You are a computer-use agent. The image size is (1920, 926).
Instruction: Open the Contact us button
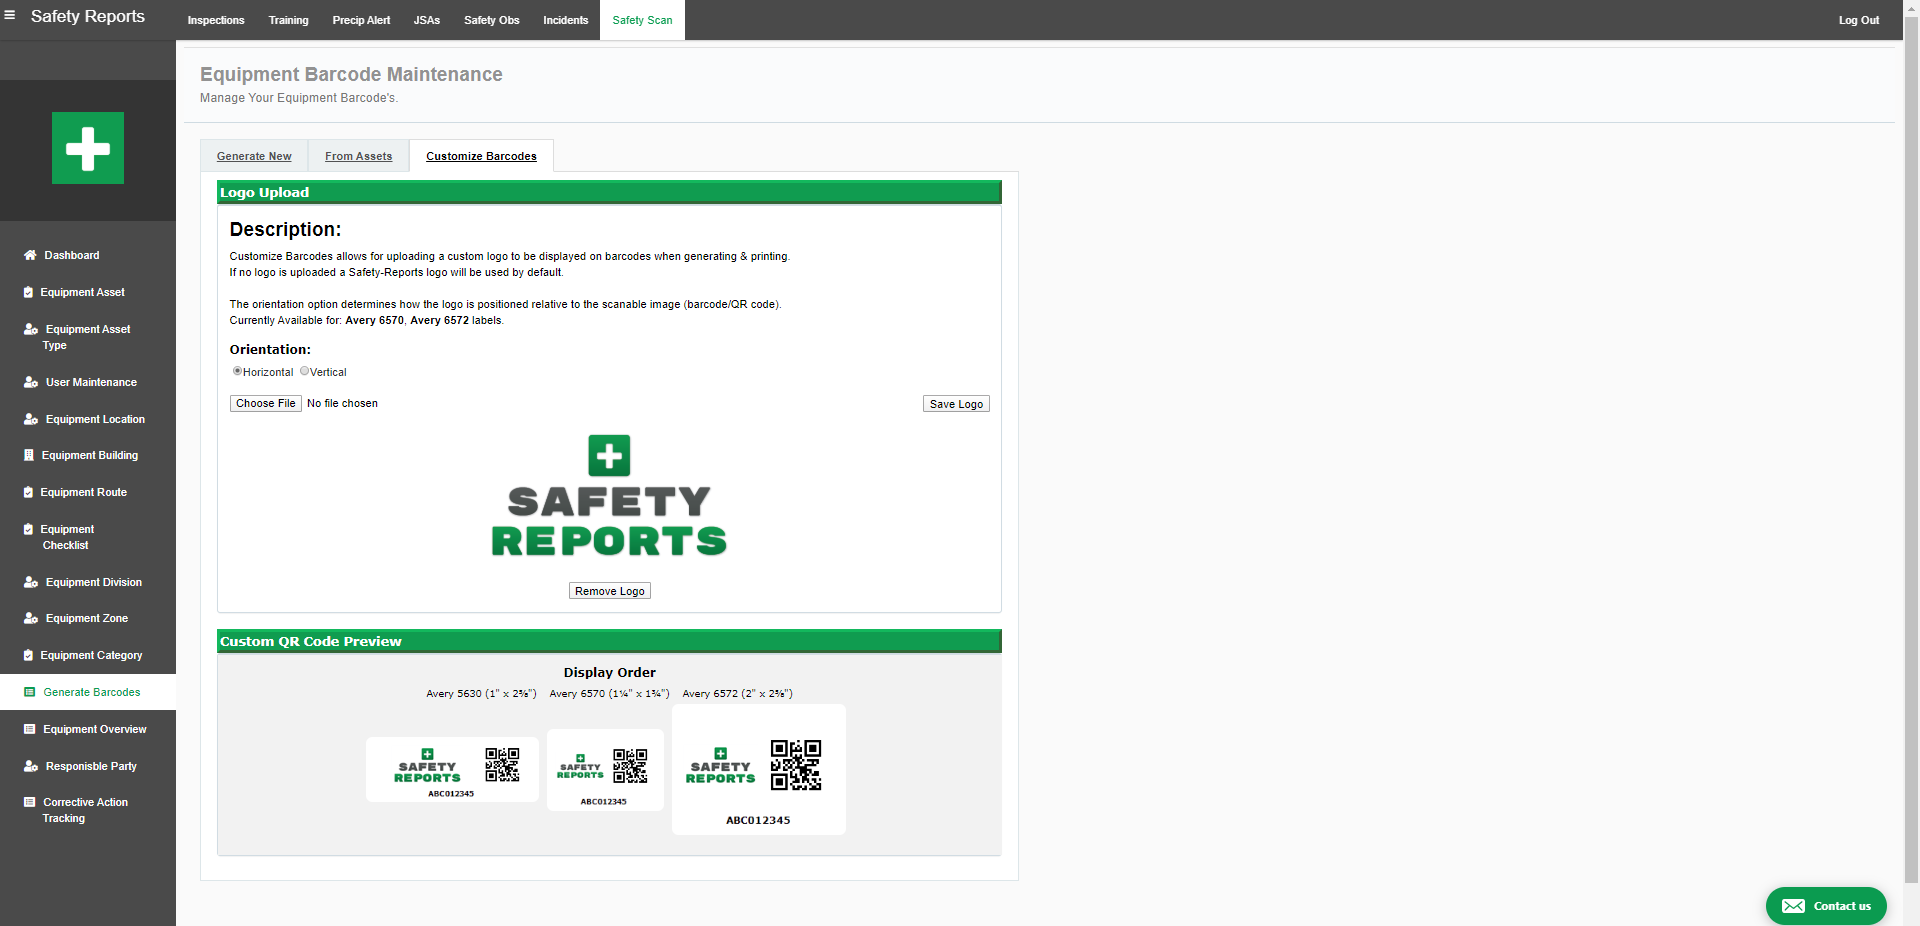tap(1826, 906)
